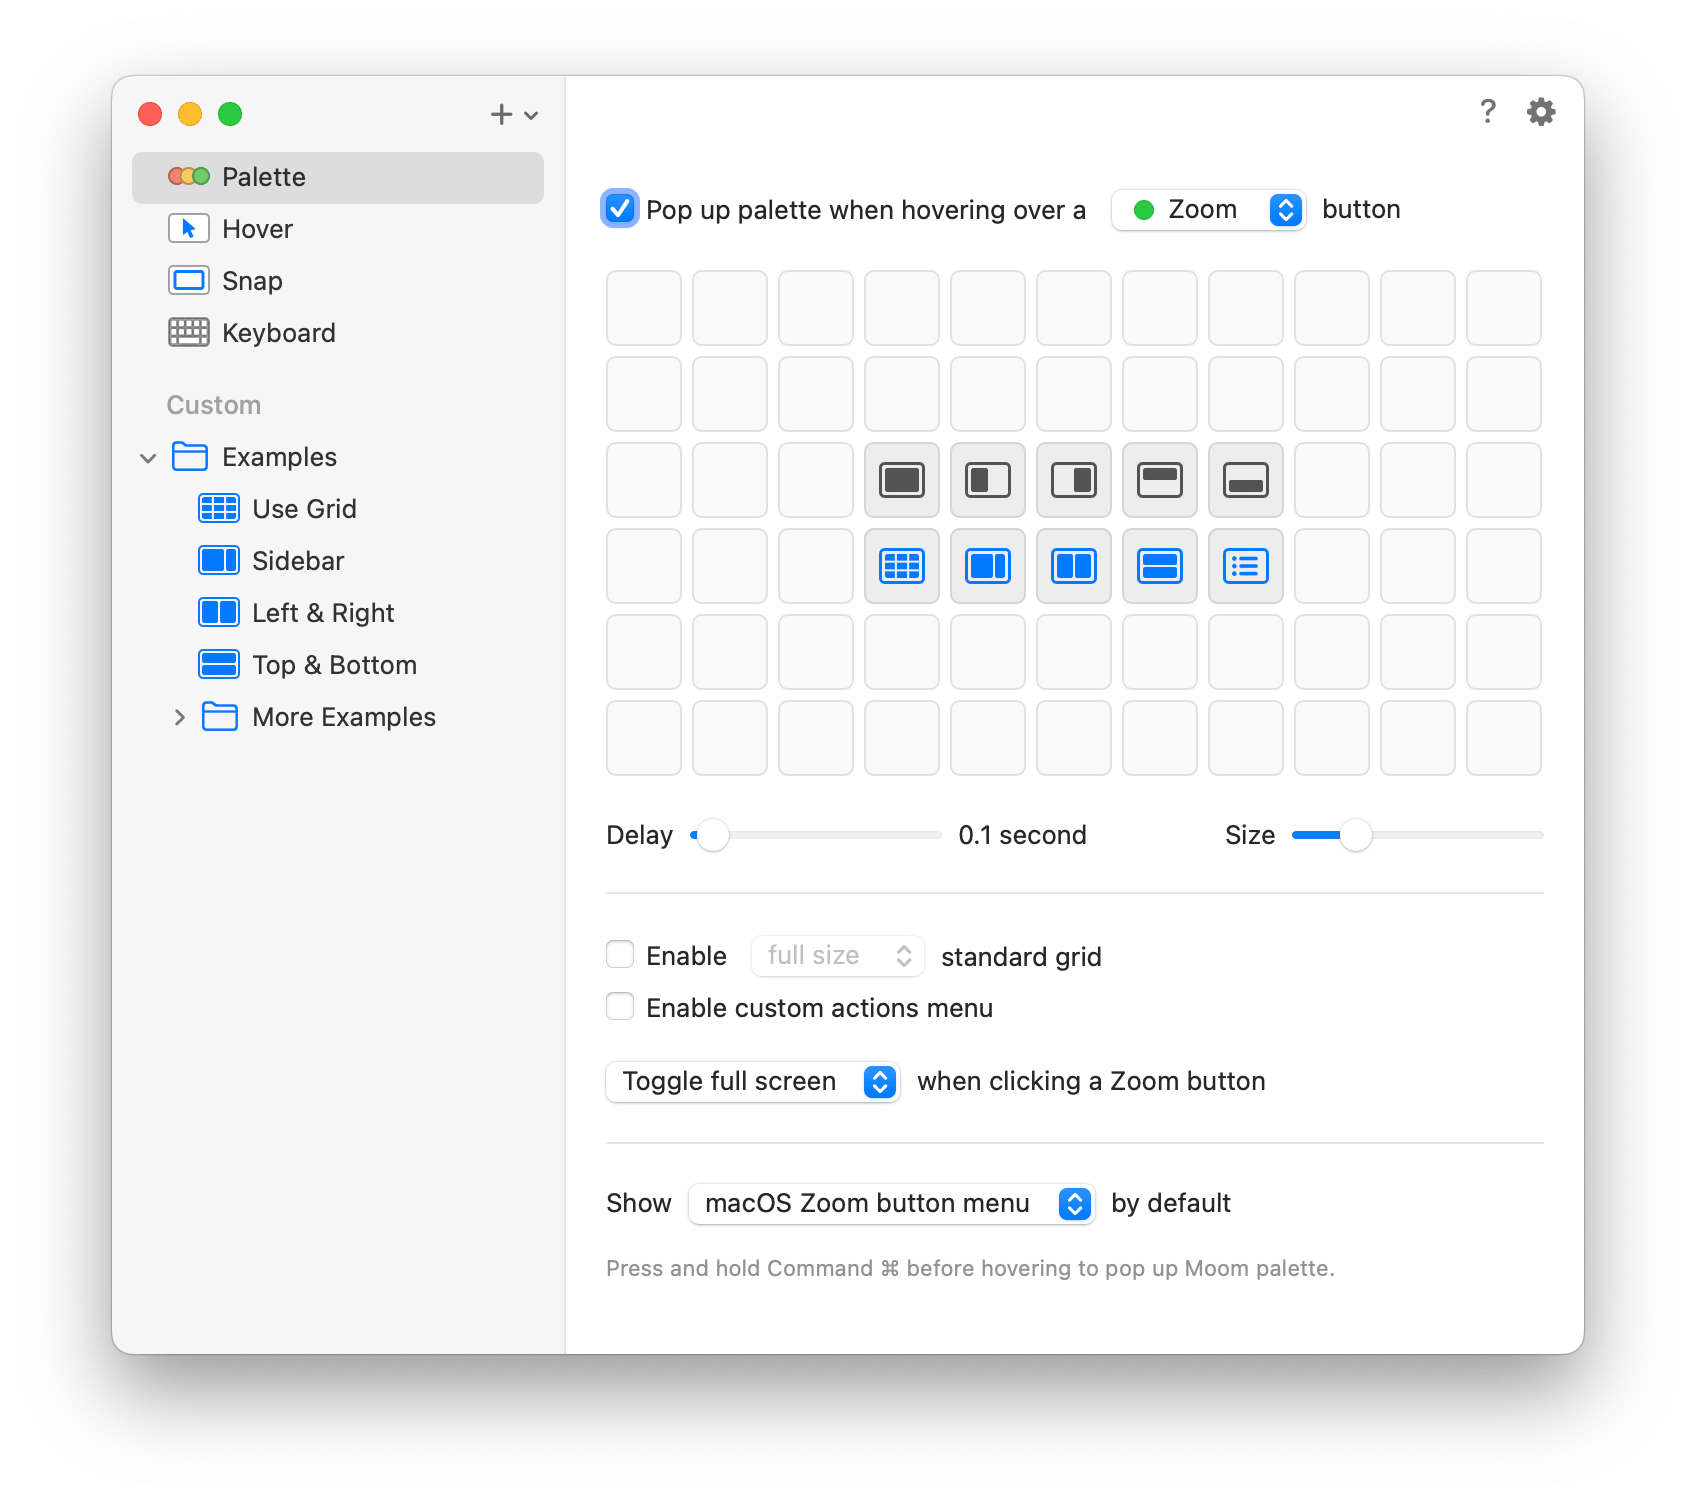Open the macOS Zoom button menu dropdown
The height and width of the screenshot is (1502, 1696).
click(x=890, y=1203)
